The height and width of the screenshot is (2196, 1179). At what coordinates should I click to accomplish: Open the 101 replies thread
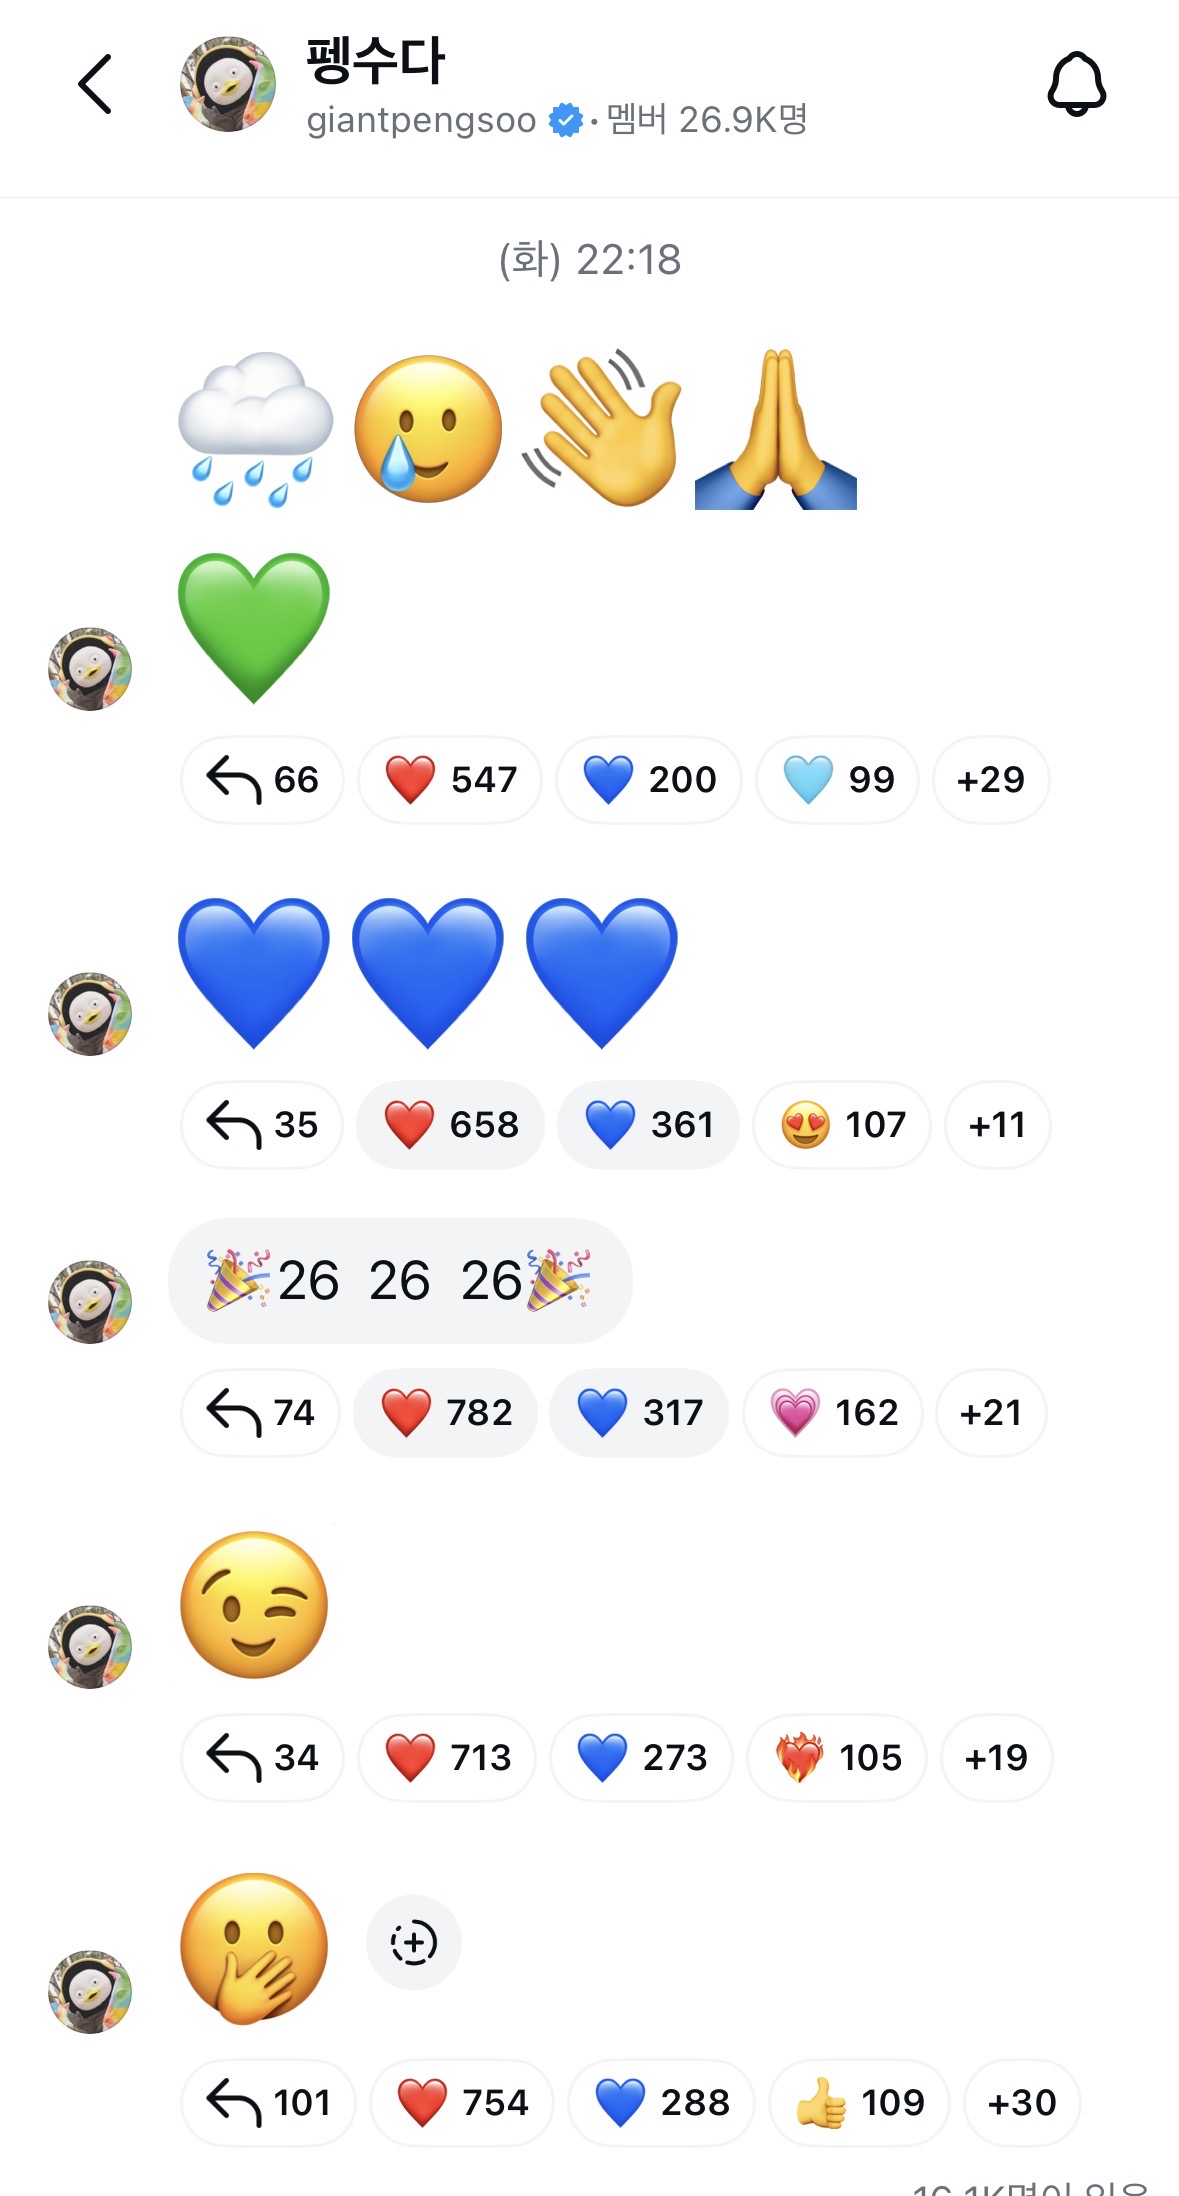coord(268,2102)
